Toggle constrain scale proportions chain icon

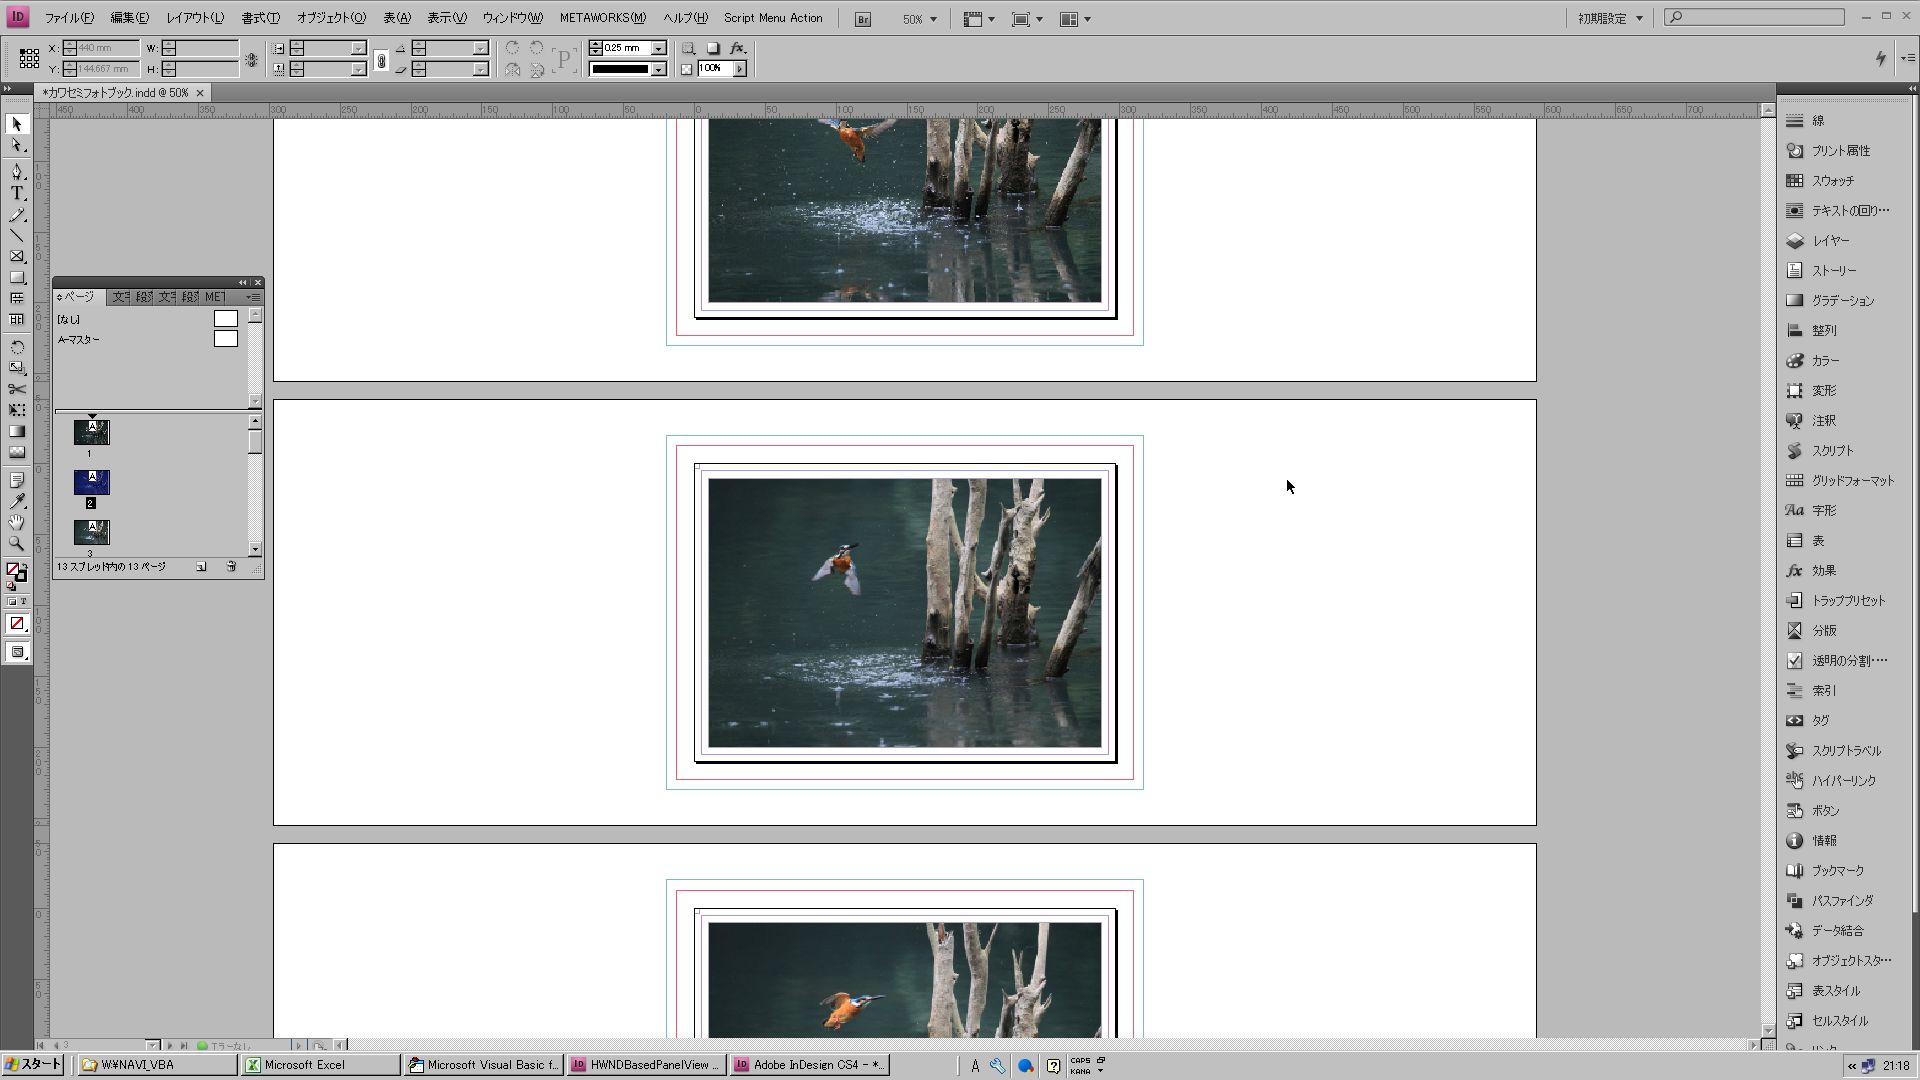coord(381,61)
